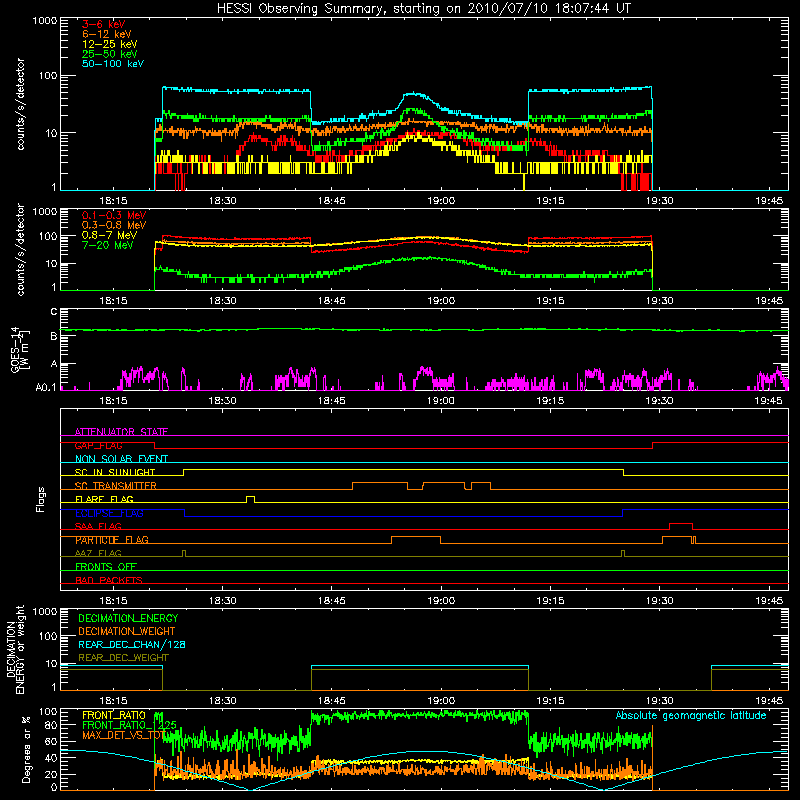Select the GAP_FLAG label
Image resolution: width=800 pixels, height=800 pixels.
(98, 445)
